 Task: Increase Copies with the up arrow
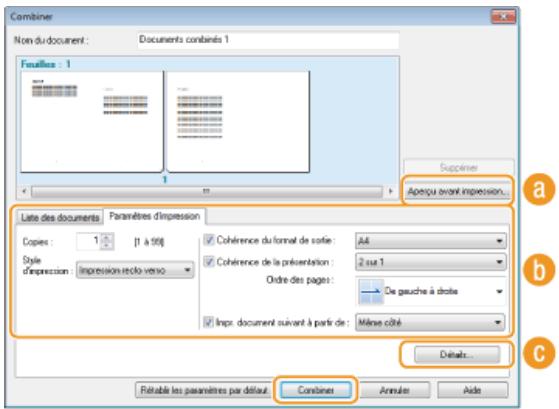tap(107, 237)
